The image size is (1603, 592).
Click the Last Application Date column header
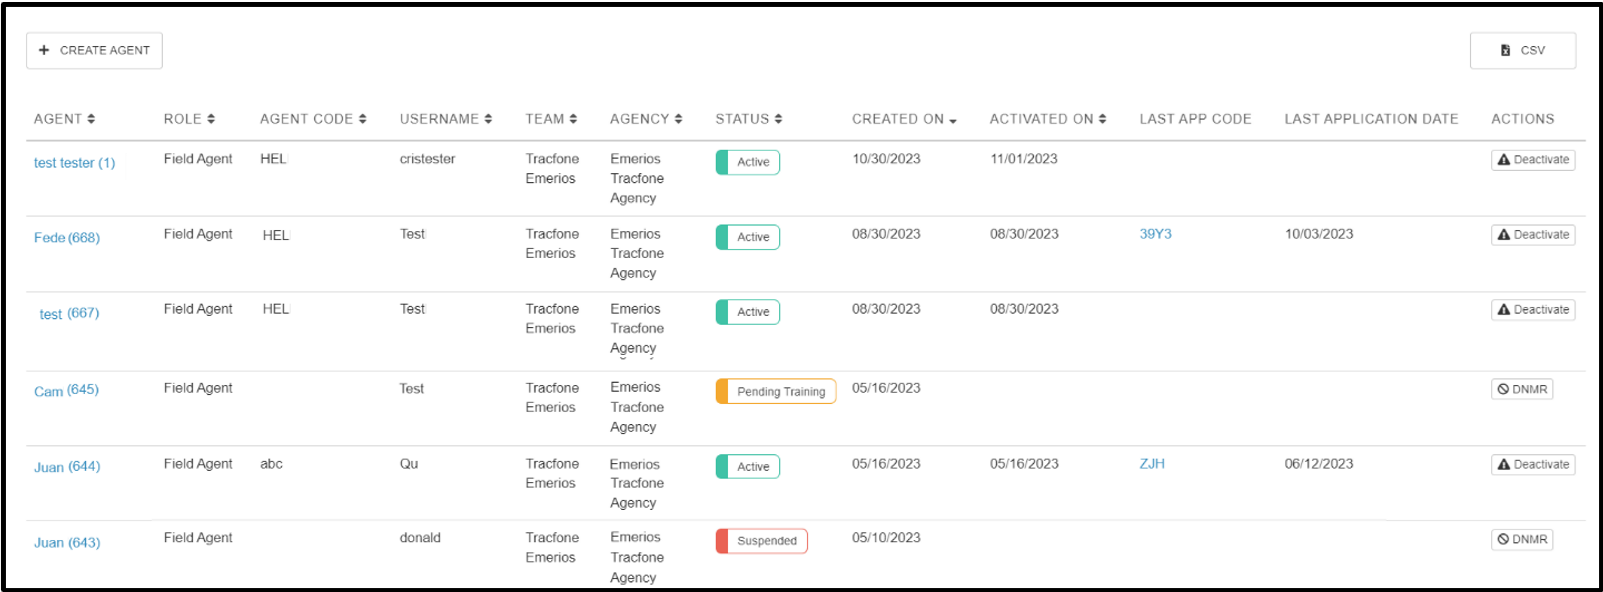tap(1371, 119)
